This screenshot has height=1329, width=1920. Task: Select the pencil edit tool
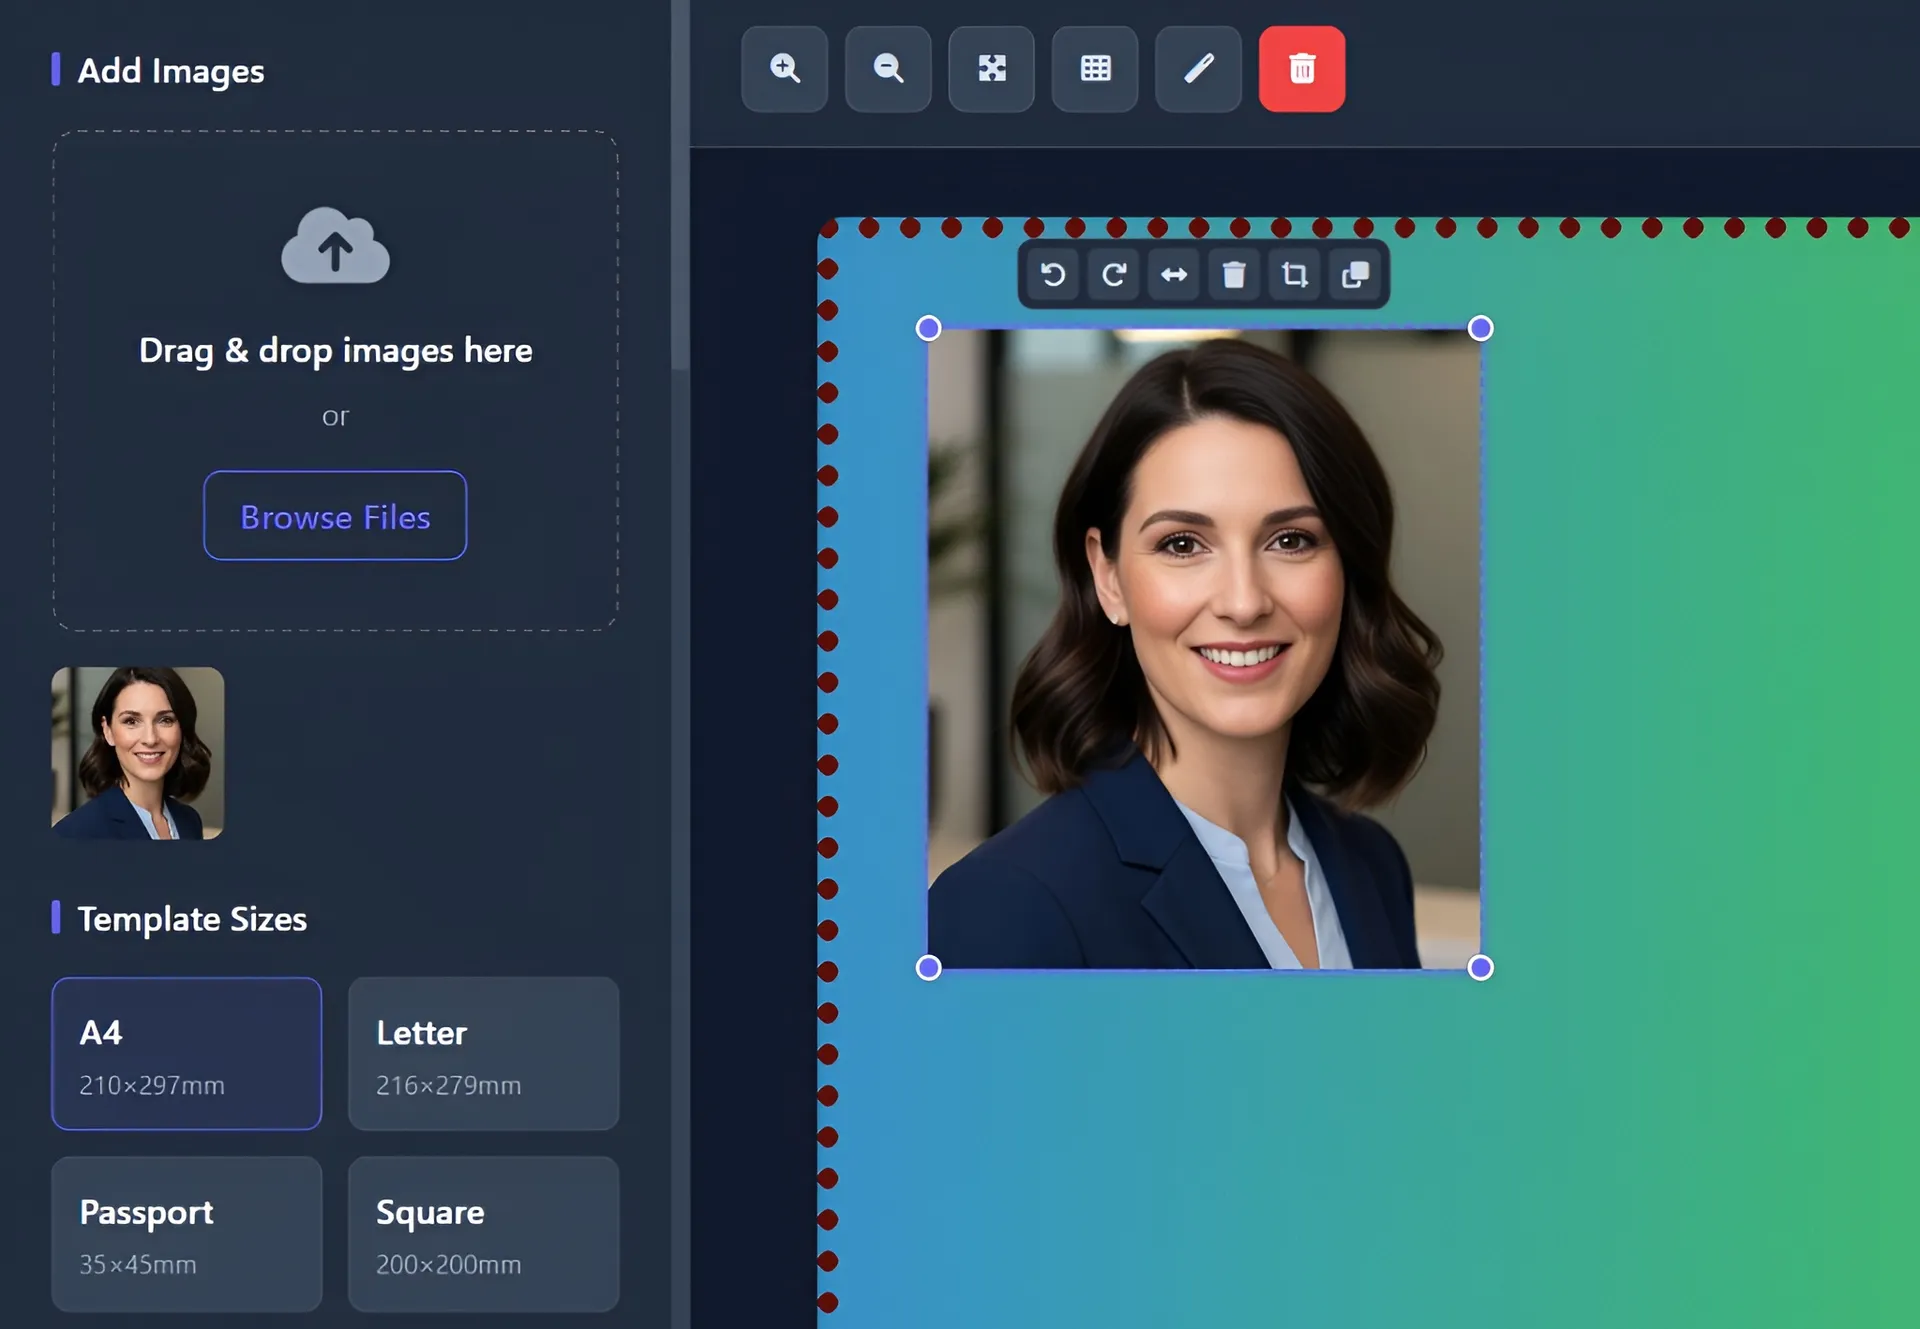[x=1198, y=69]
